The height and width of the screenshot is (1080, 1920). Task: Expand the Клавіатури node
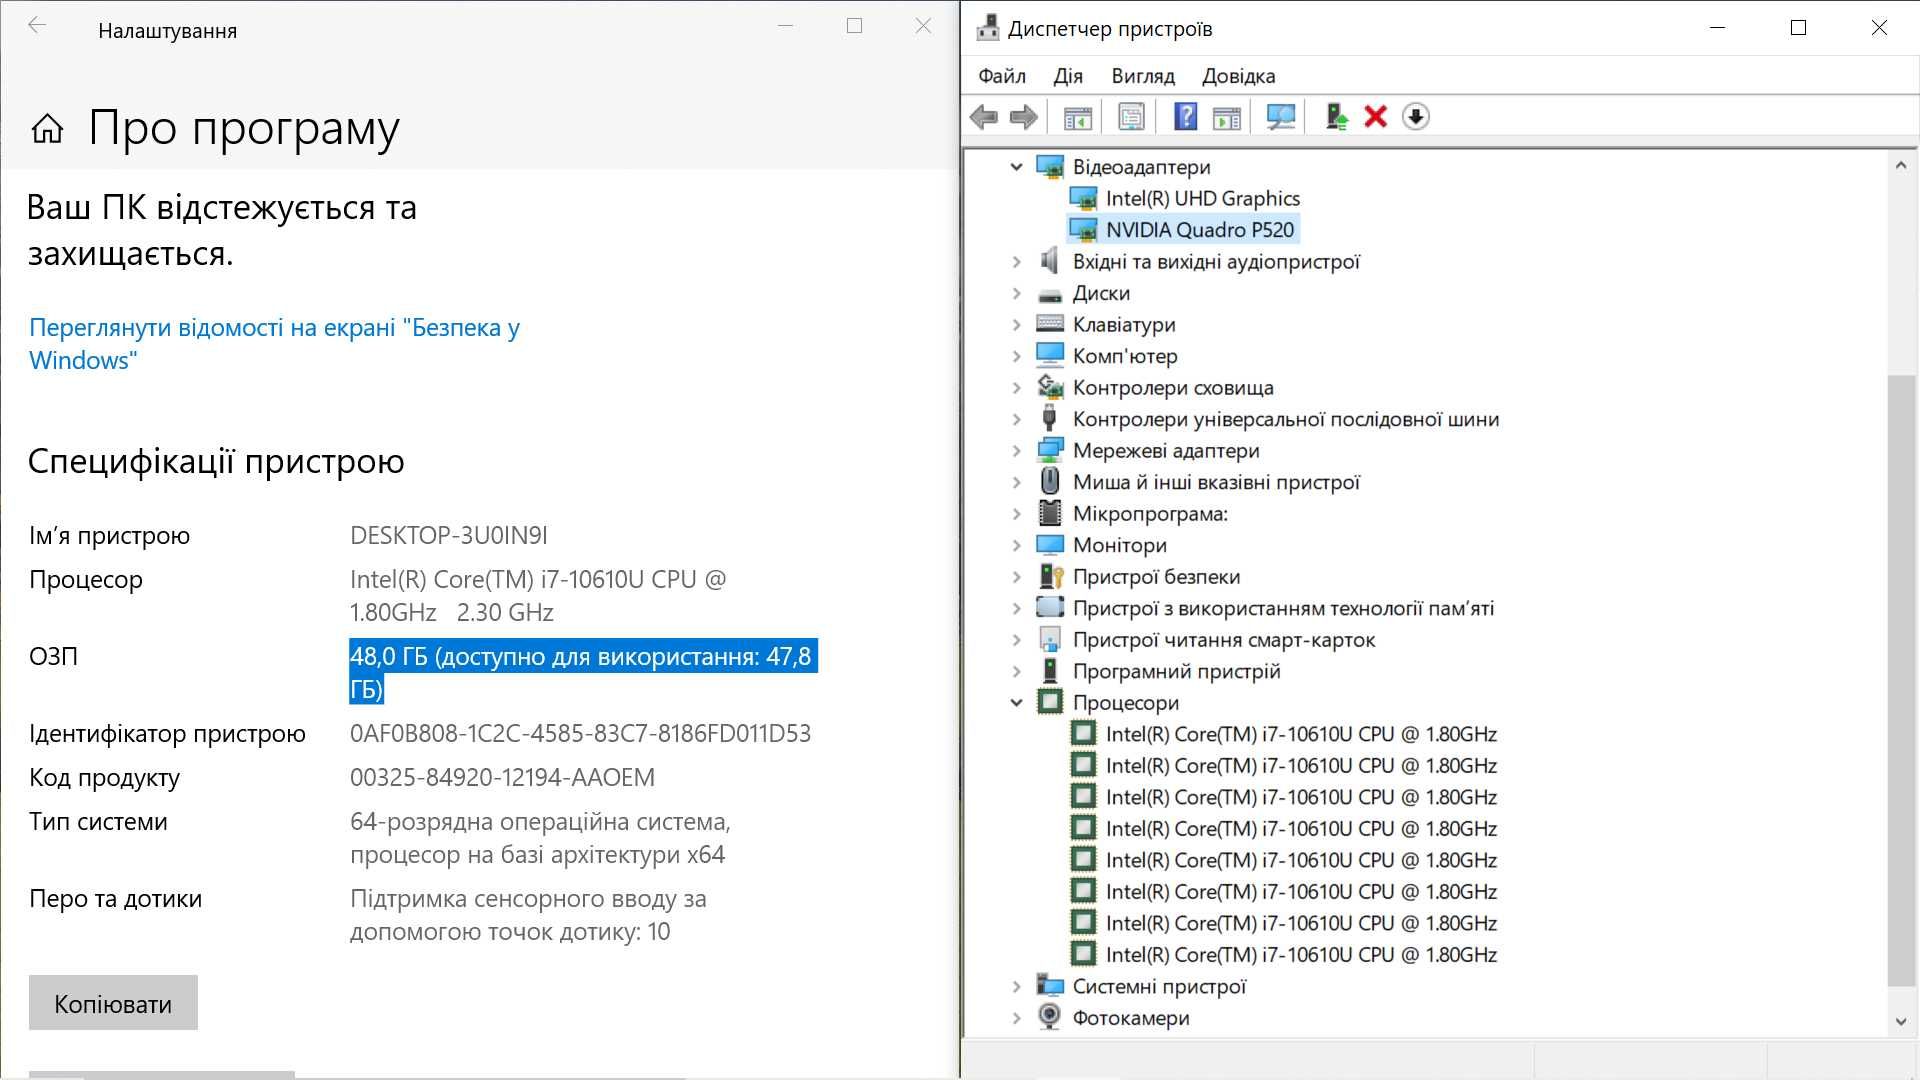(1016, 325)
